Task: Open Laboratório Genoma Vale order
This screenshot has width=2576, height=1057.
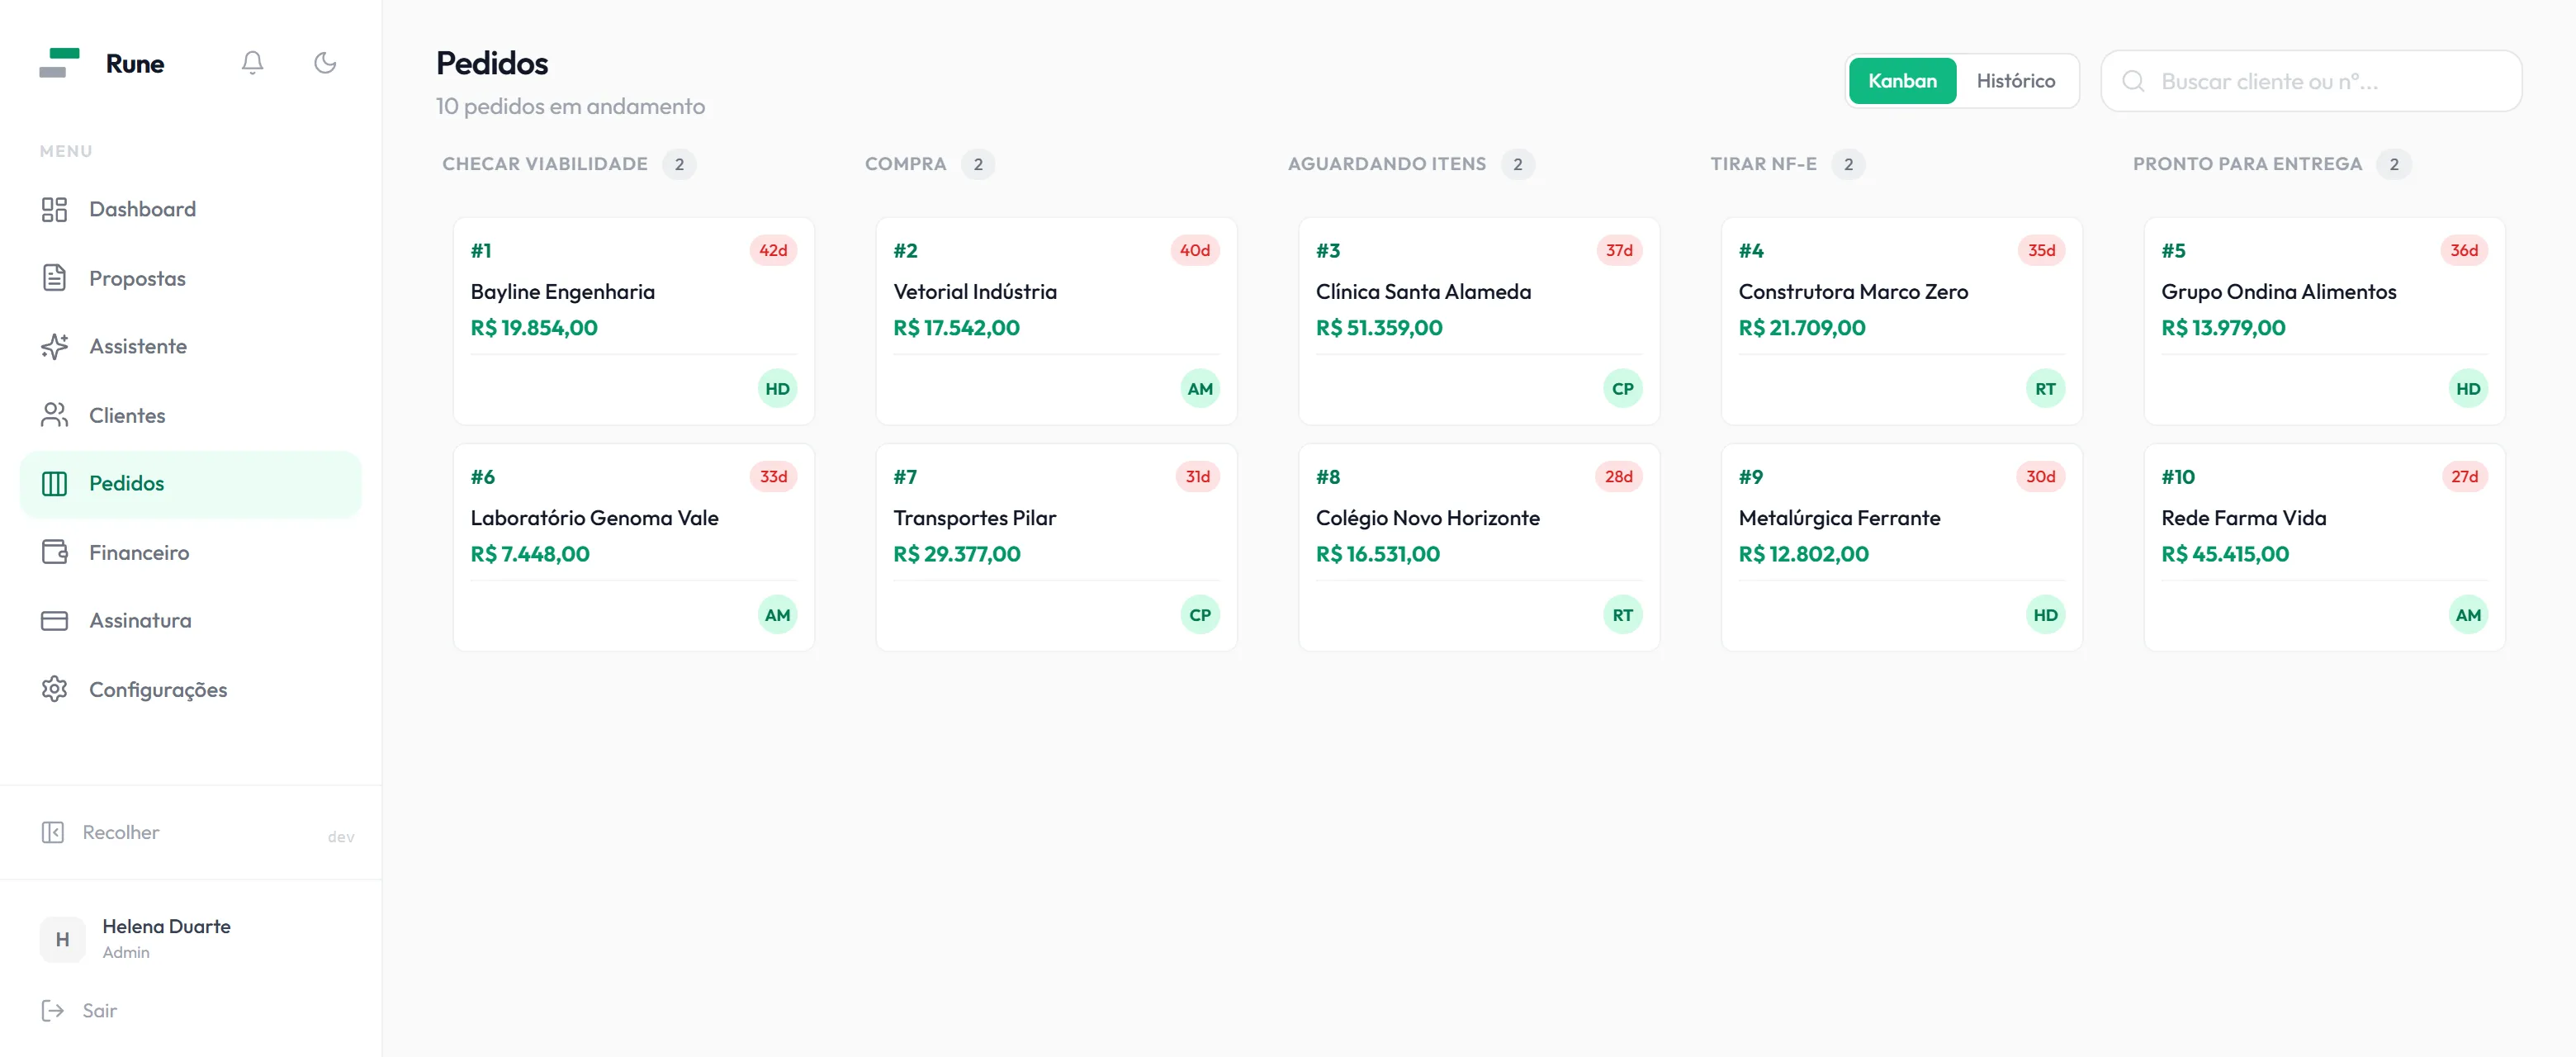Action: point(634,548)
